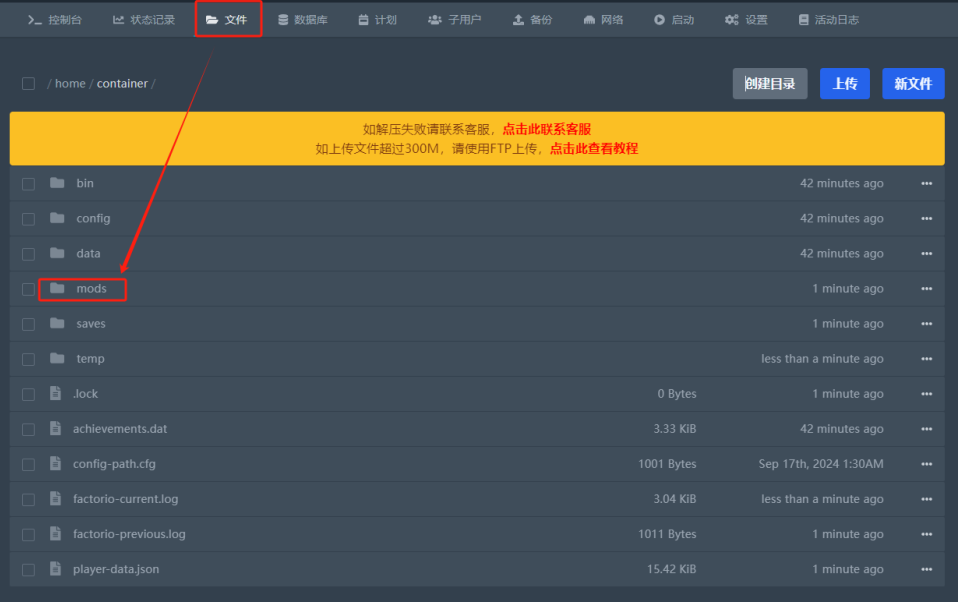The height and width of the screenshot is (602, 958).
Task: Tick the checkbox for the mods folder
Action: tap(28, 289)
